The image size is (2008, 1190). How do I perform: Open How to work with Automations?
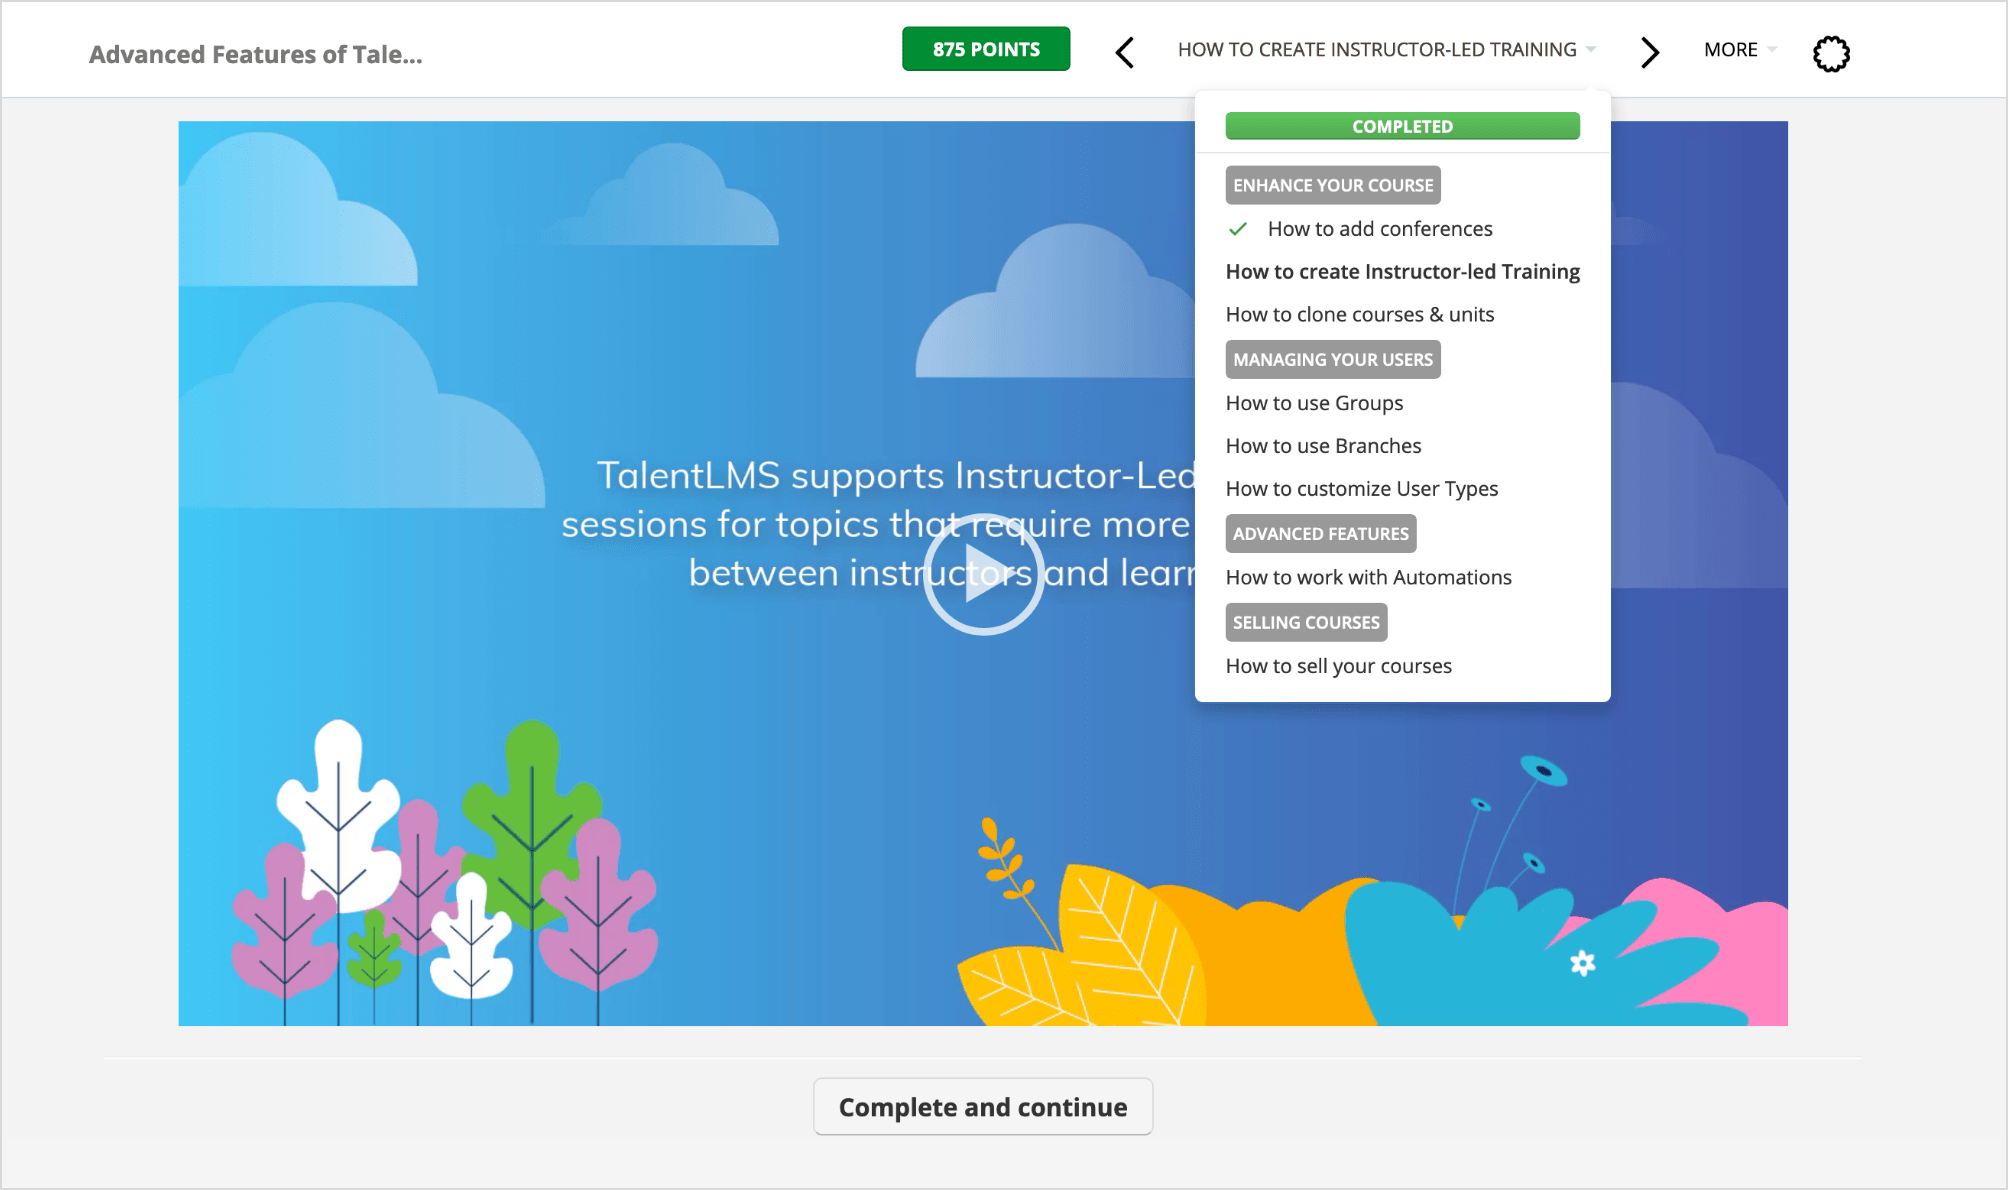pyautogui.click(x=1369, y=577)
